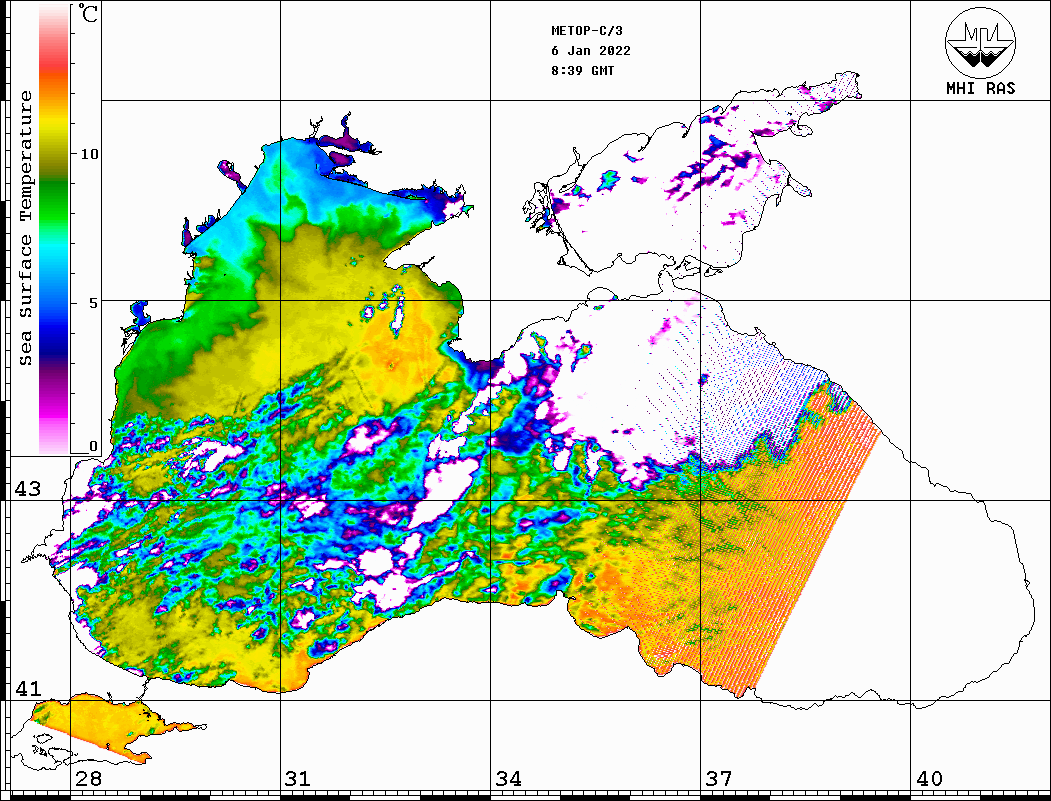Click the longitude label 31
This screenshot has width=1051, height=801.
tap(298, 778)
